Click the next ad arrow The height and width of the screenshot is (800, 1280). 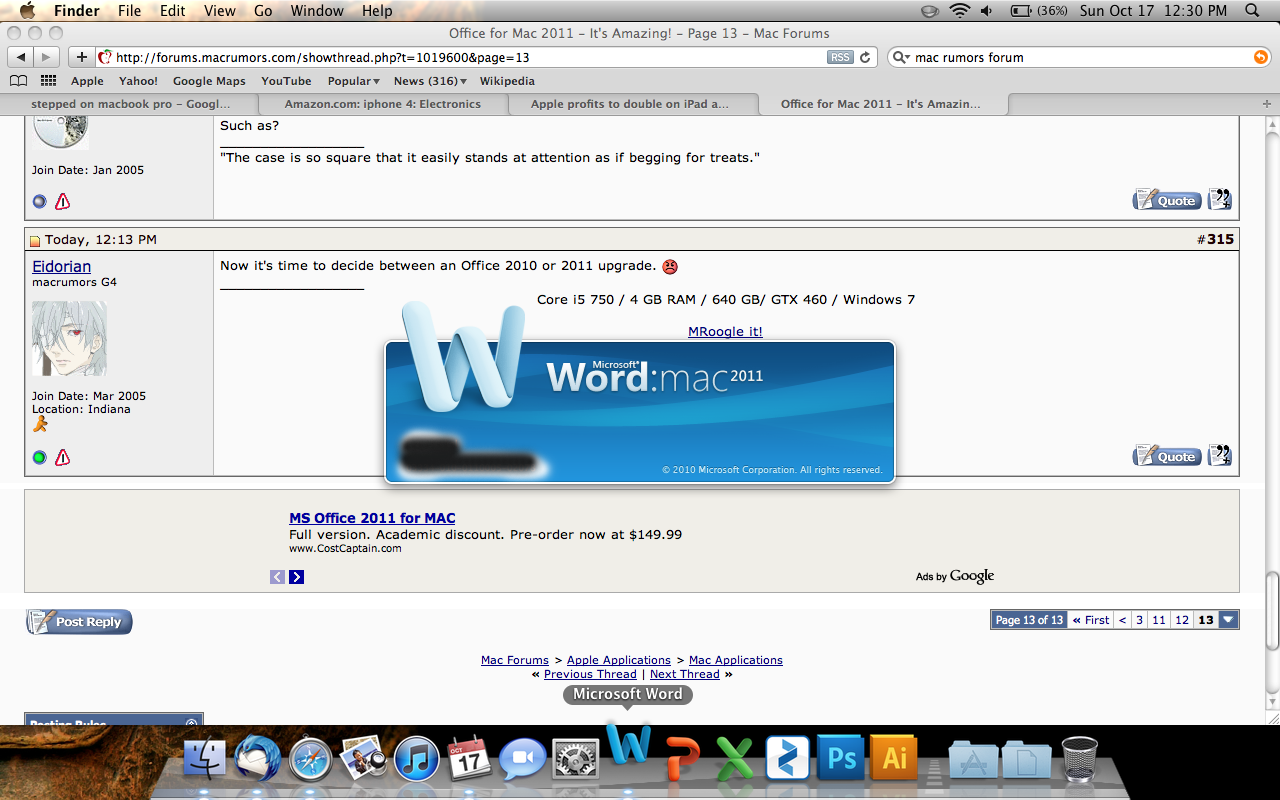click(x=296, y=576)
